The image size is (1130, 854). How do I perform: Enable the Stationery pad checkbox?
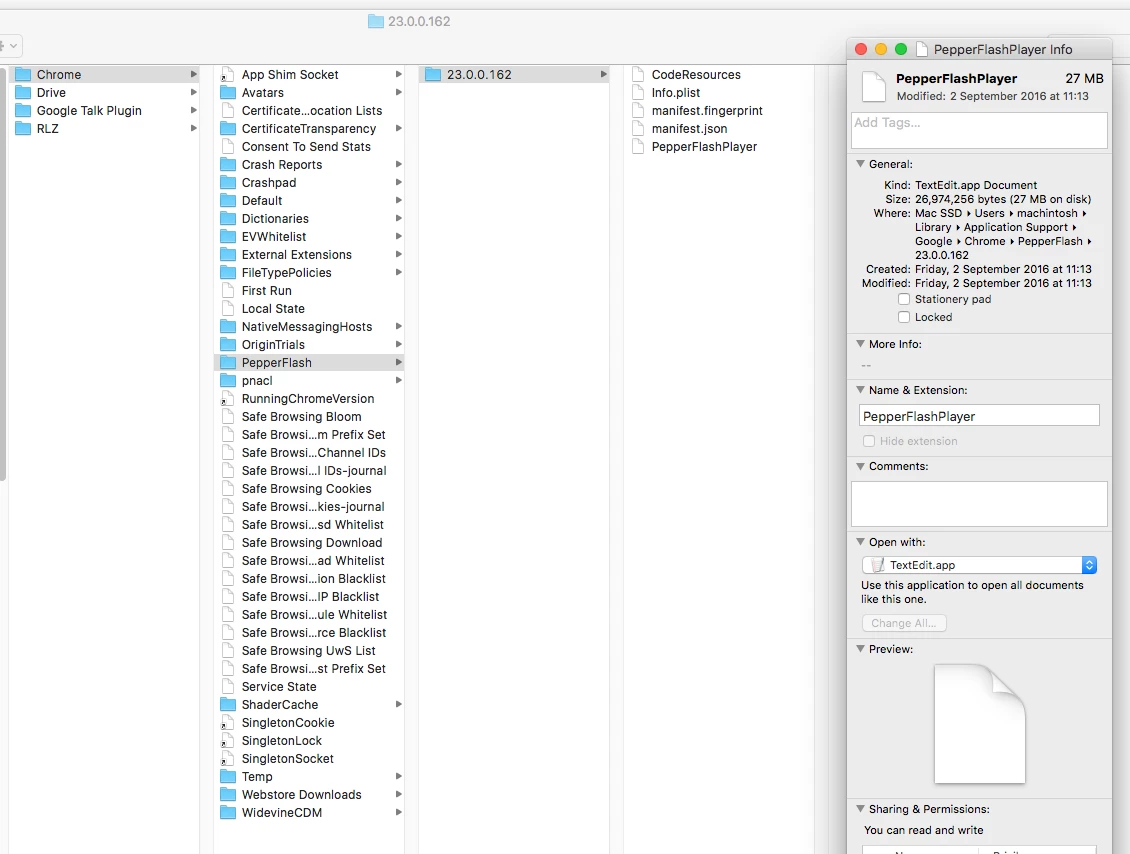coord(904,299)
